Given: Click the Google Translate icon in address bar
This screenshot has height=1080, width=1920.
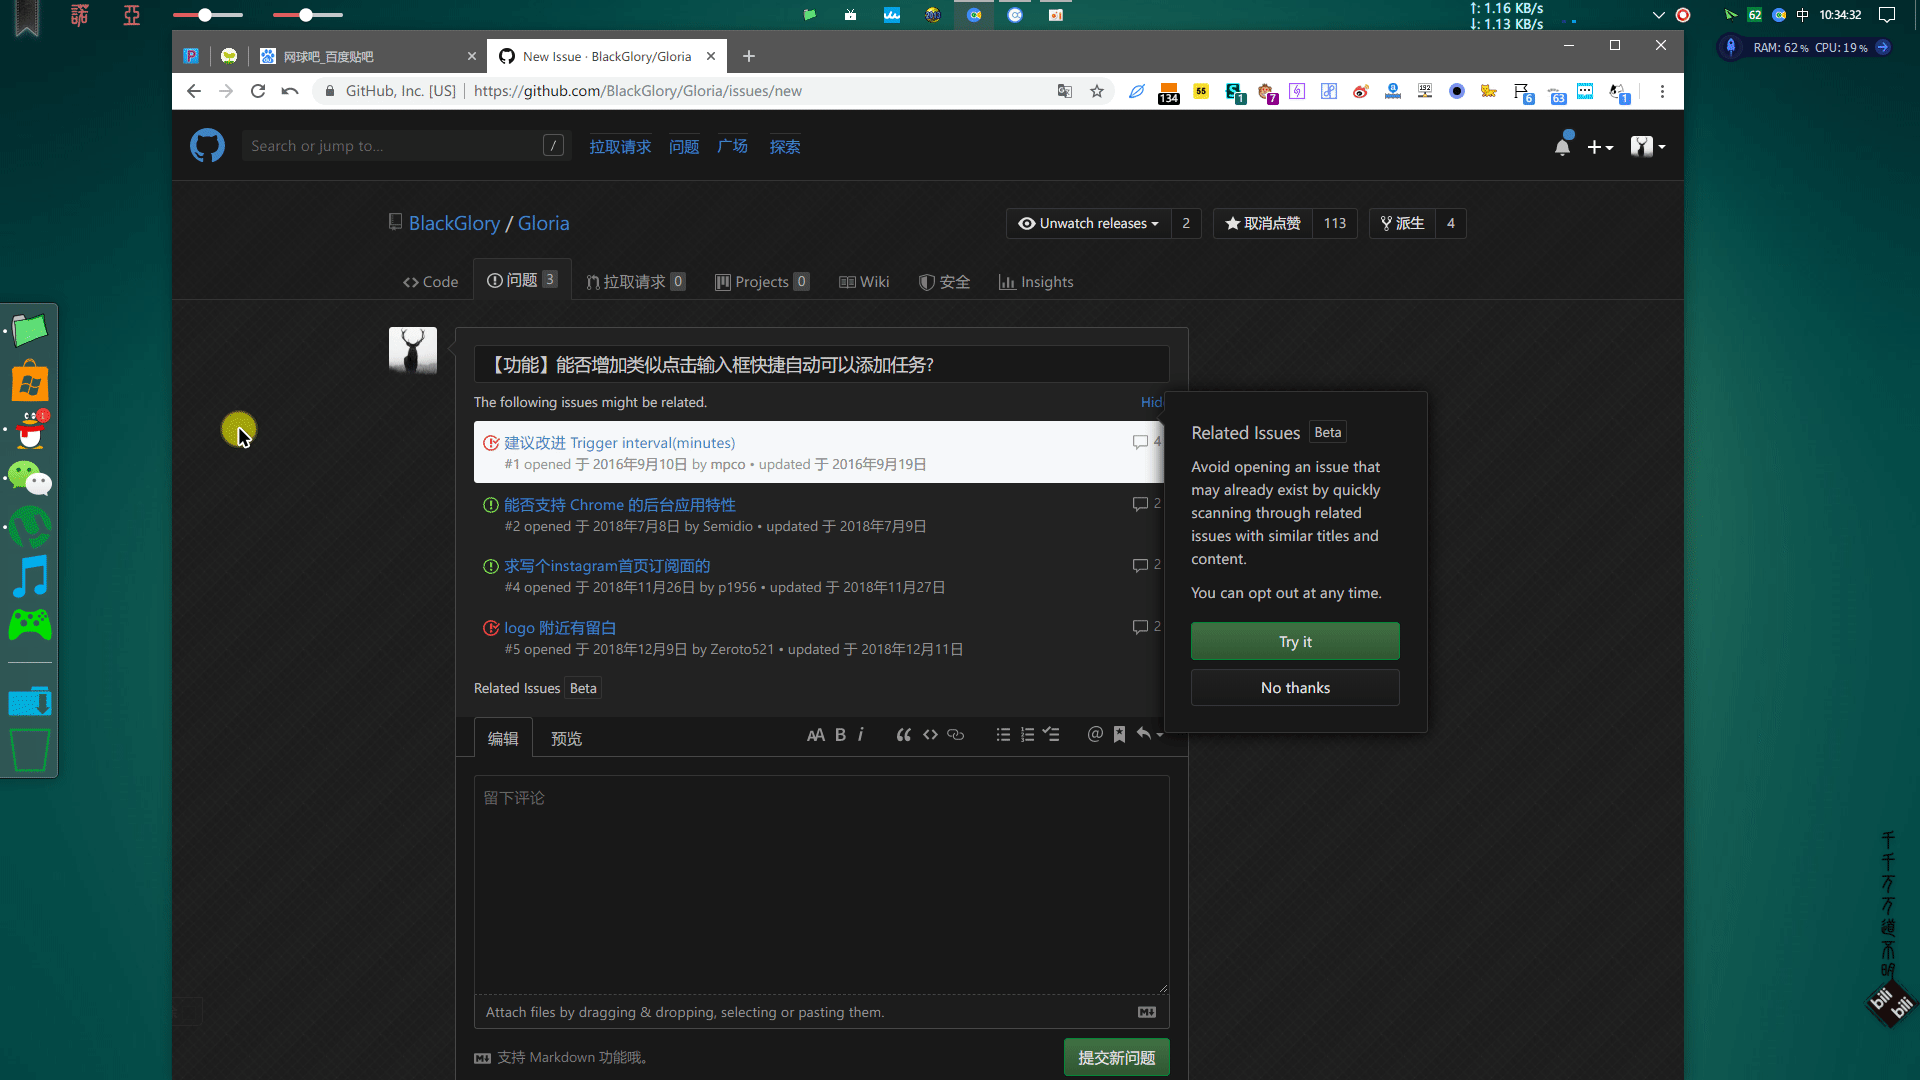Looking at the screenshot, I should coord(1065,91).
